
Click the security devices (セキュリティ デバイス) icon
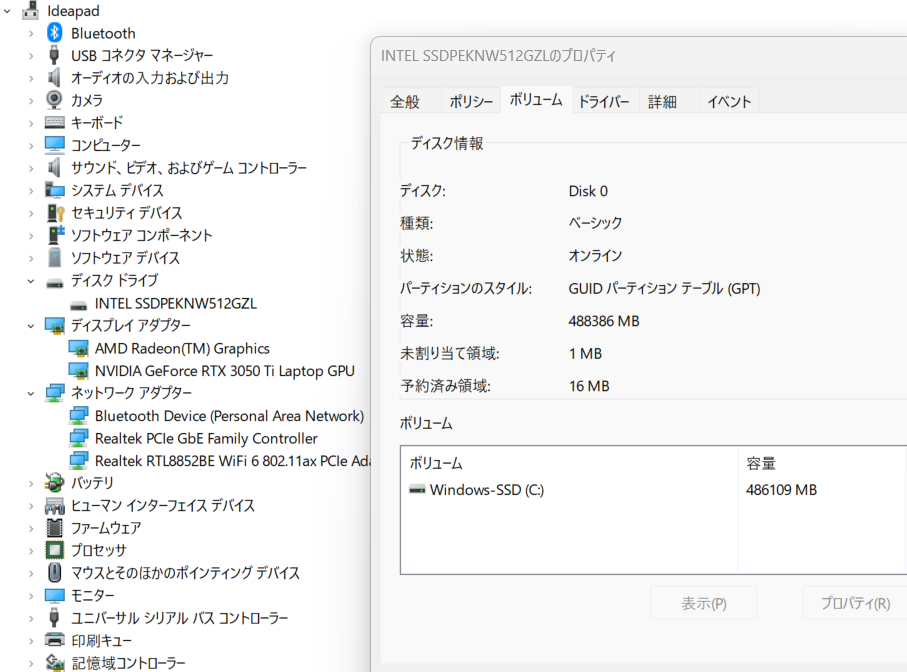pyautogui.click(x=55, y=213)
